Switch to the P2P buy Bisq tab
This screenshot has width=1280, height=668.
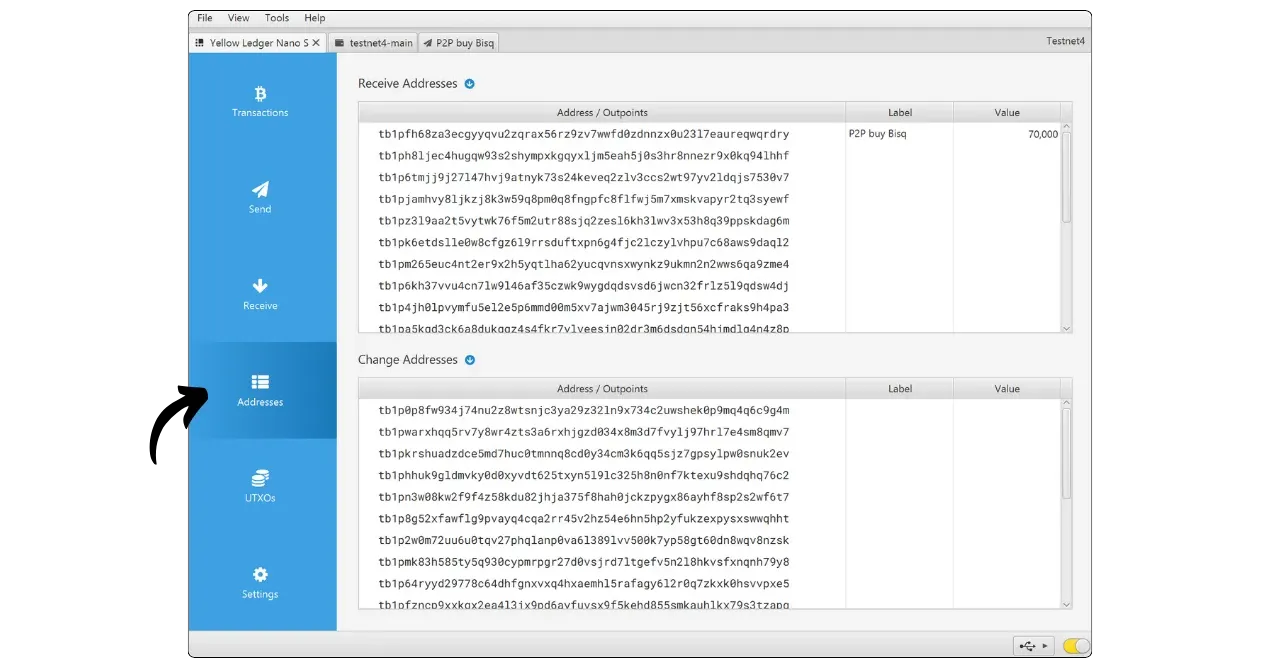458,43
